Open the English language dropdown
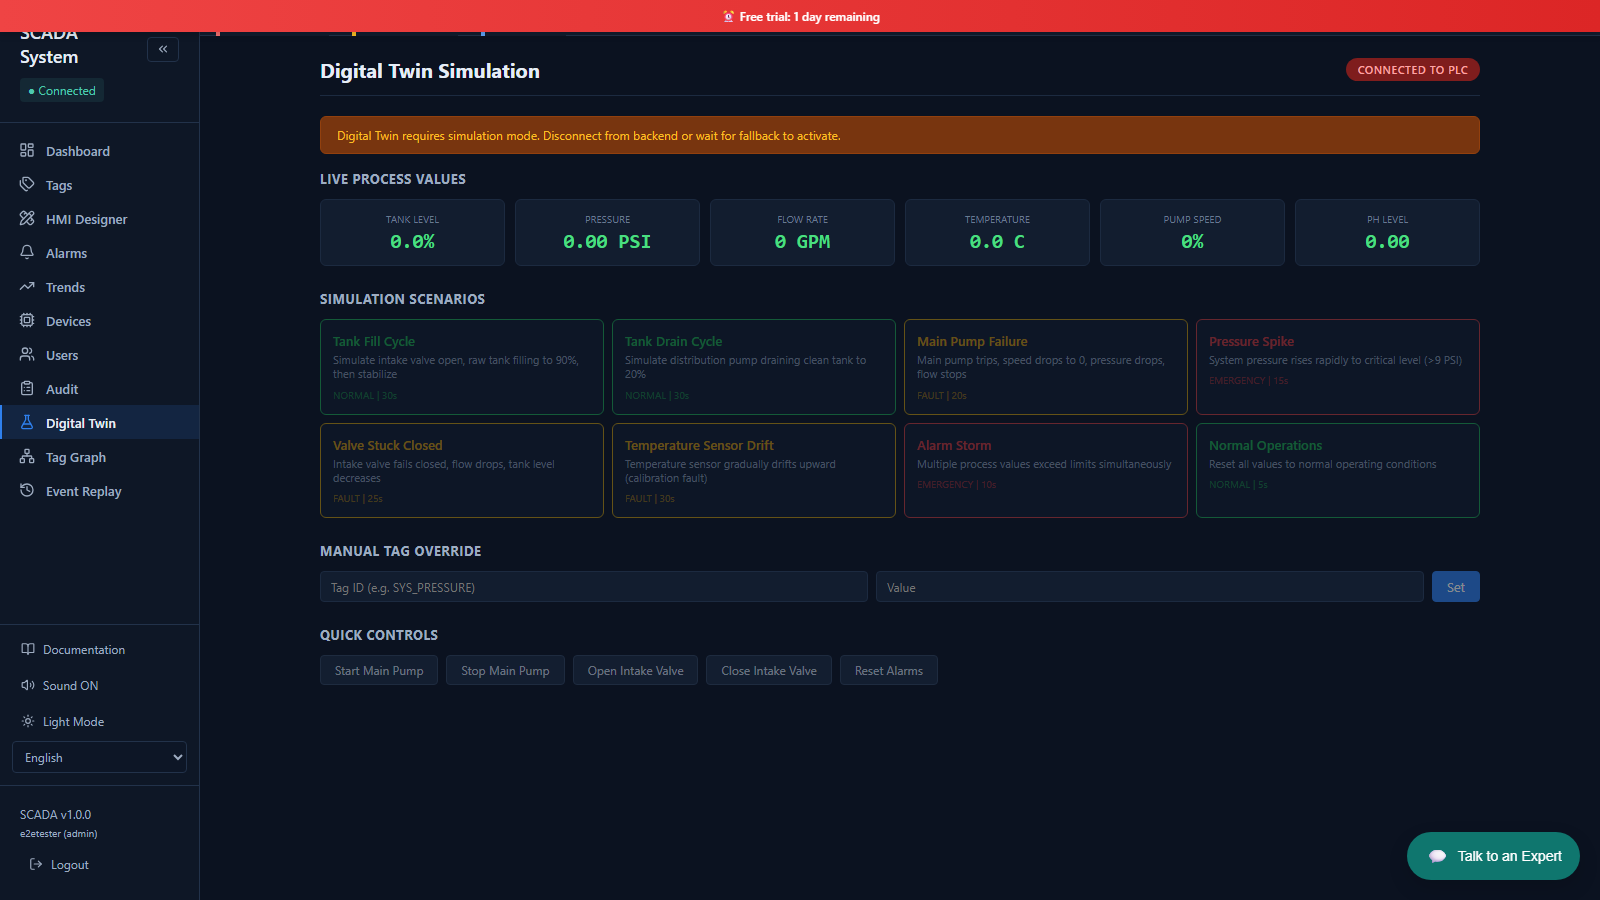This screenshot has width=1600, height=900. [99, 757]
